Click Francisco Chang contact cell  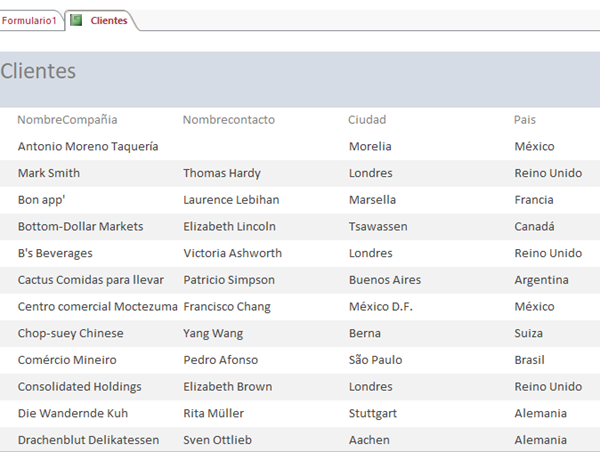(x=227, y=307)
